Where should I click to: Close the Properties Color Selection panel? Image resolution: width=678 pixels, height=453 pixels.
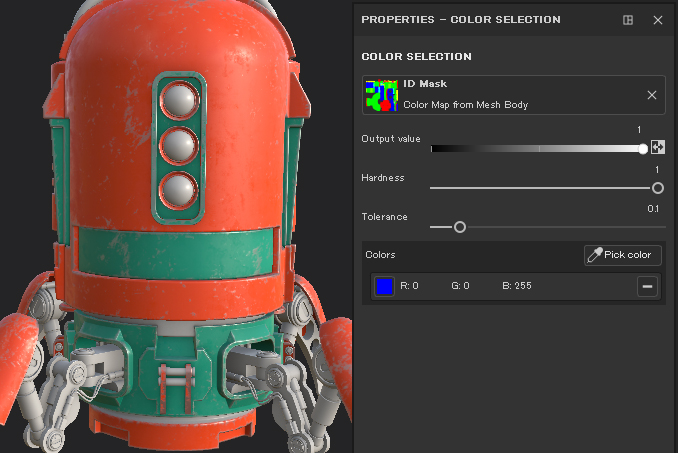click(x=657, y=20)
